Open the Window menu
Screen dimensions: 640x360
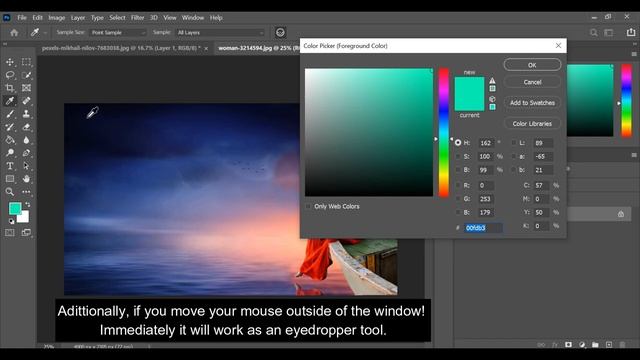point(193,18)
